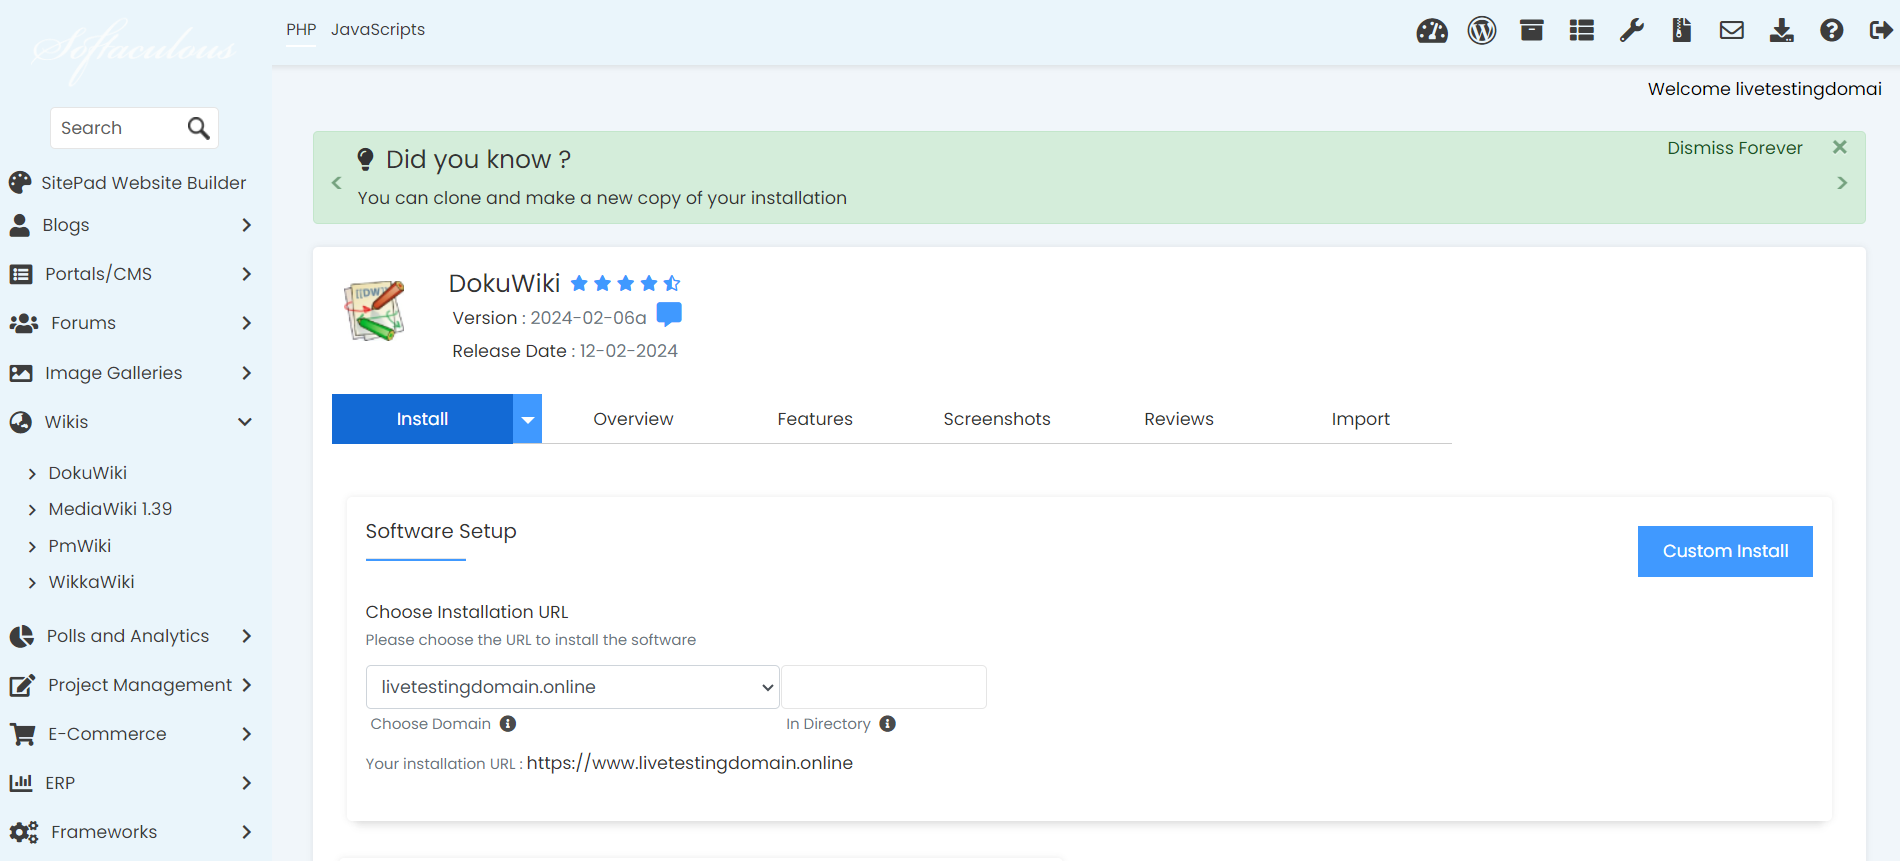Screen dimensions: 1900x861
Task: Collapse the Wikis category
Action: (245, 422)
